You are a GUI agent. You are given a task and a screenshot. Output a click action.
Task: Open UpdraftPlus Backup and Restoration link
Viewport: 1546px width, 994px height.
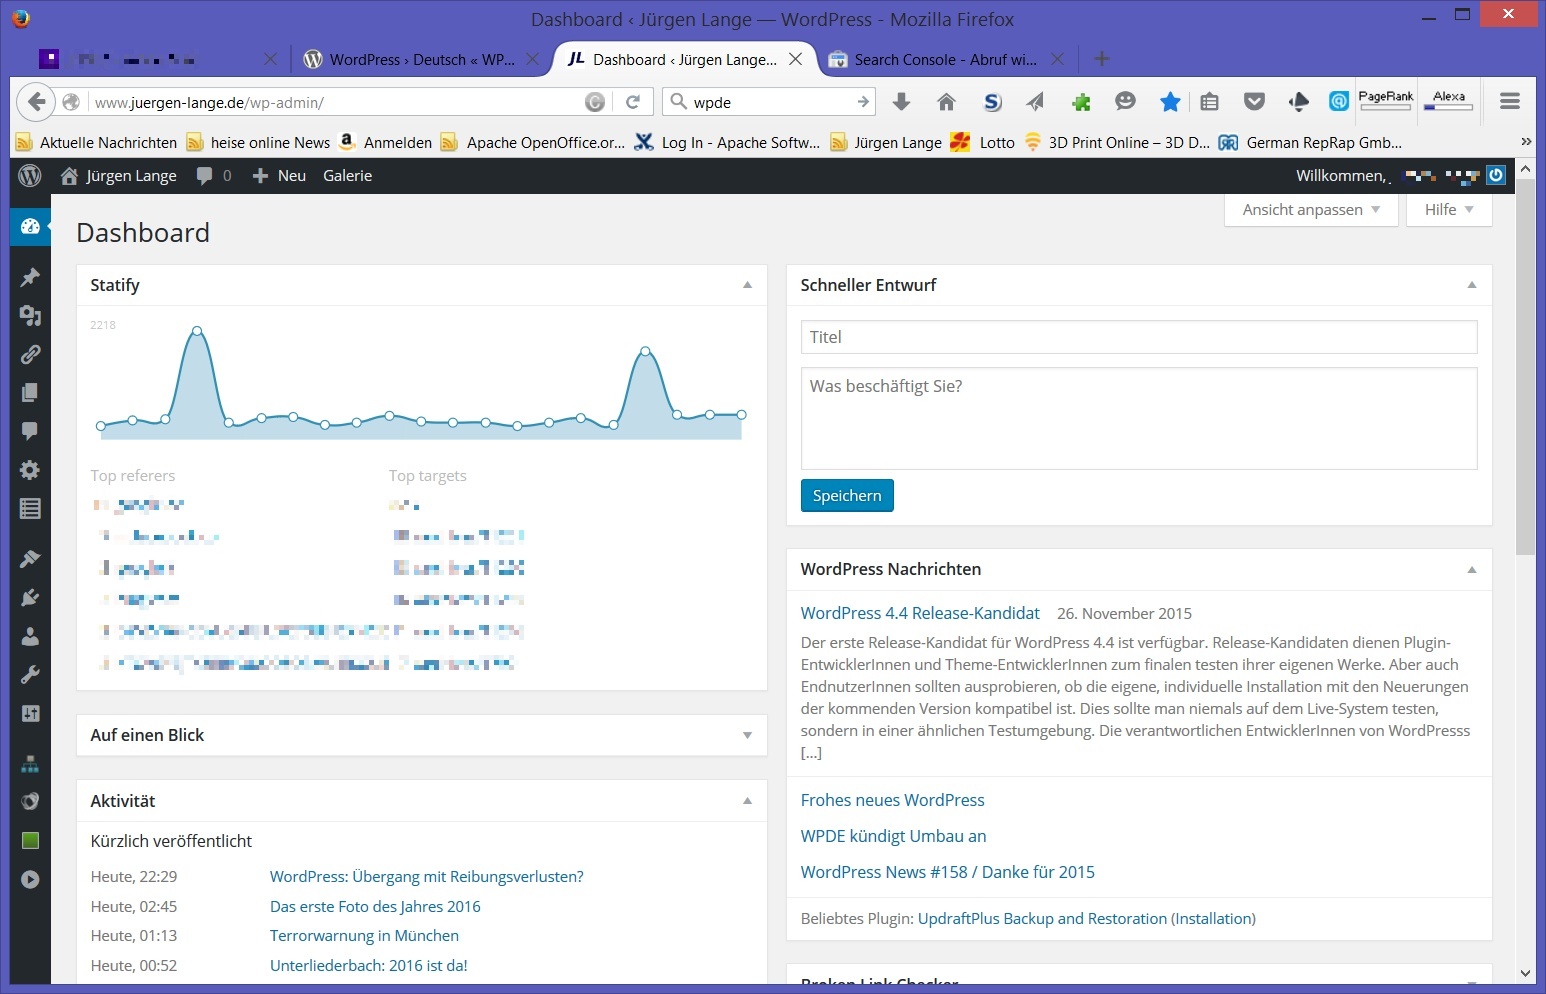(1042, 918)
